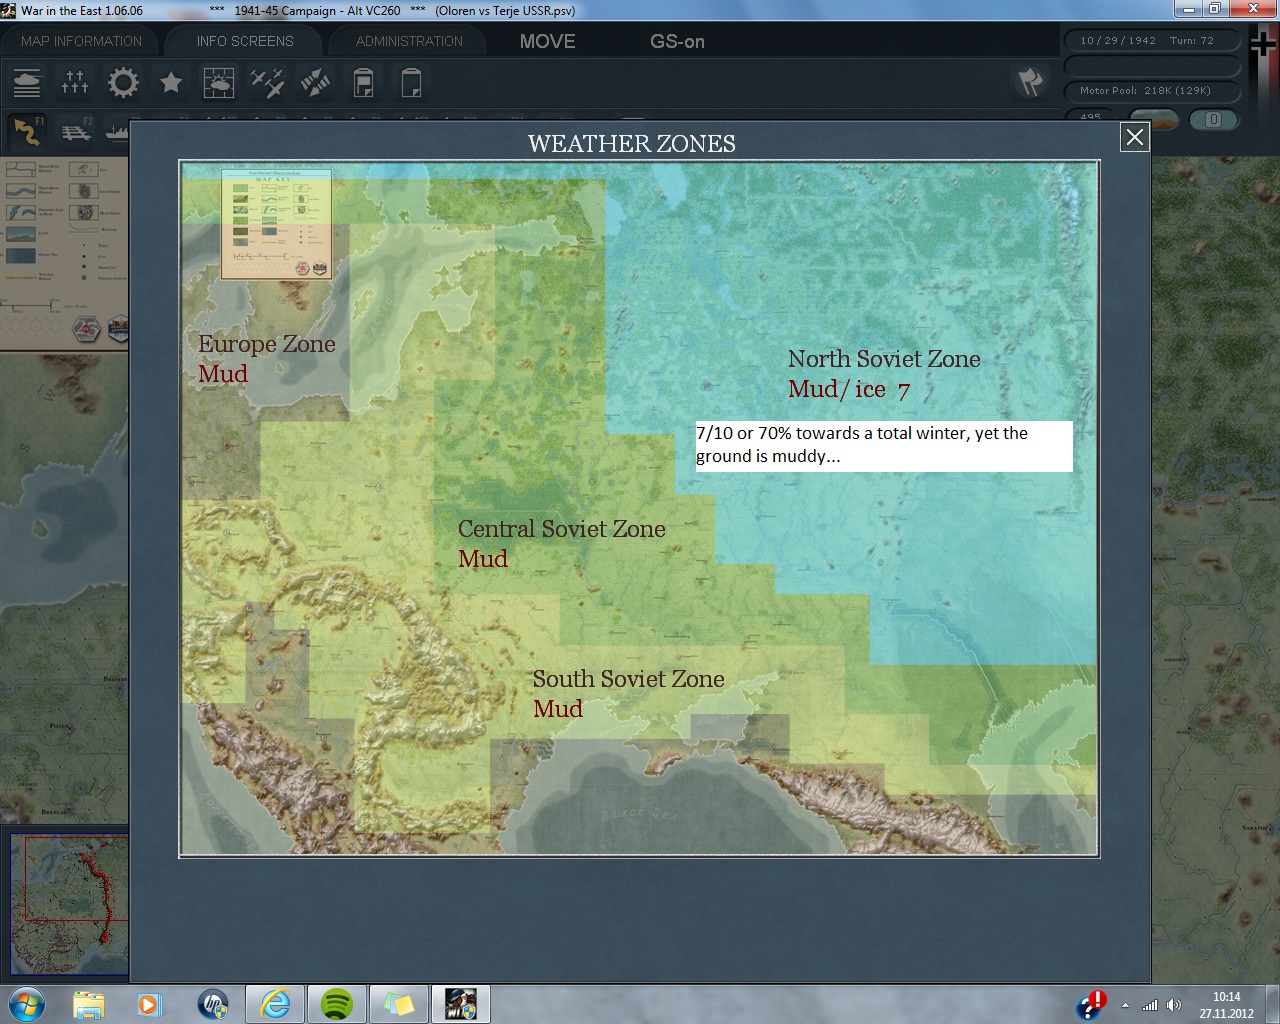This screenshot has height=1024, width=1280.
Task: Click the Europe Zone label
Action: coord(267,344)
